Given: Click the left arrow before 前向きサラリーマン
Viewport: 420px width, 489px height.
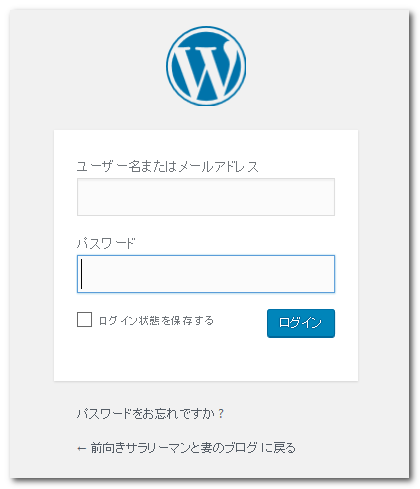Looking at the screenshot, I should pos(82,448).
